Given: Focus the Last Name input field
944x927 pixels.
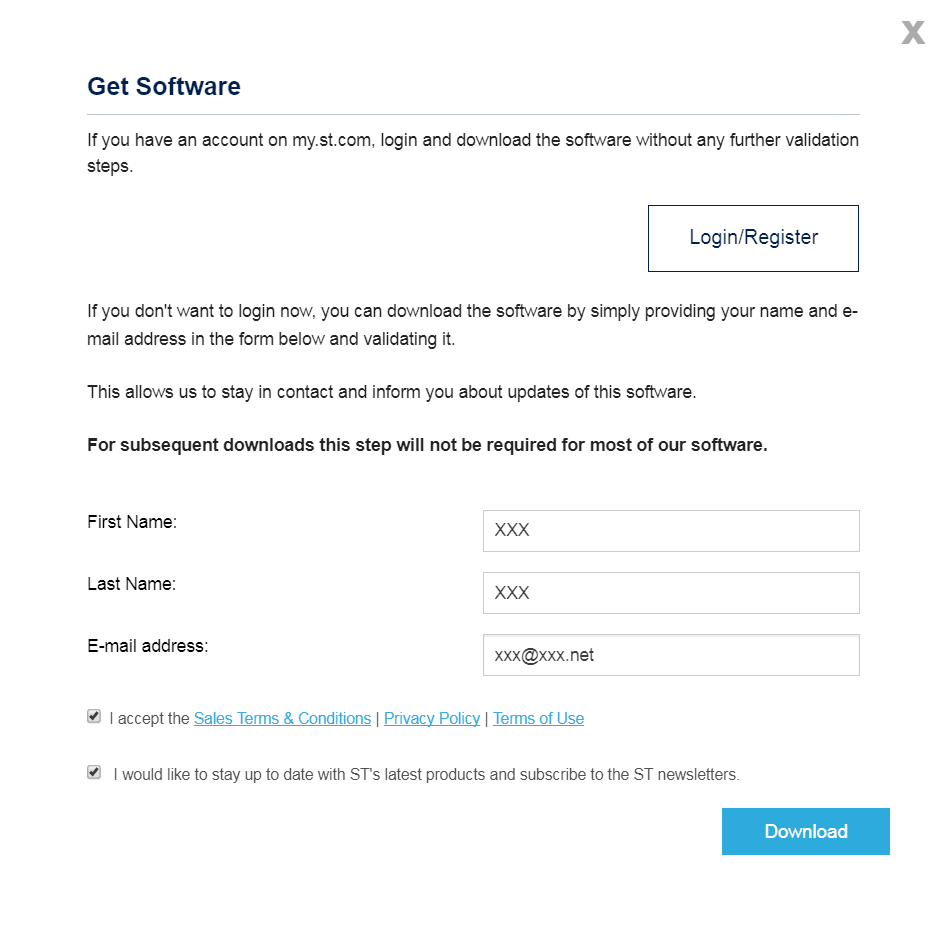Looking at the screenshot, I should pyautogui.click(x=671, y=593).
